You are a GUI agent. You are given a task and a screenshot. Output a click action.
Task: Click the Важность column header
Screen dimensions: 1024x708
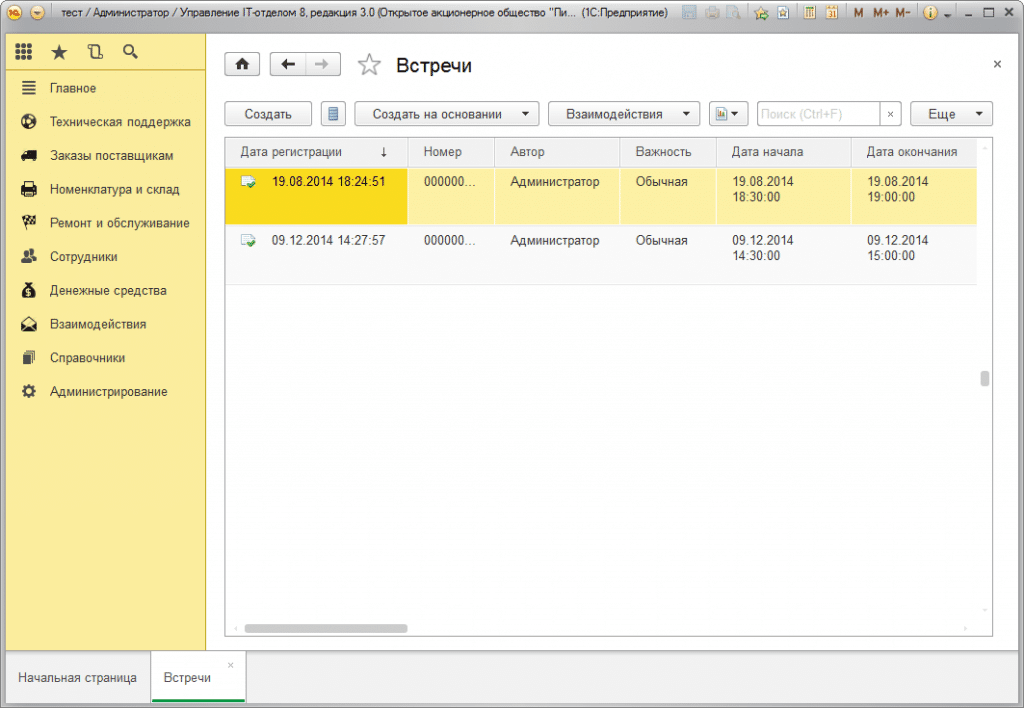coord(667,152)
